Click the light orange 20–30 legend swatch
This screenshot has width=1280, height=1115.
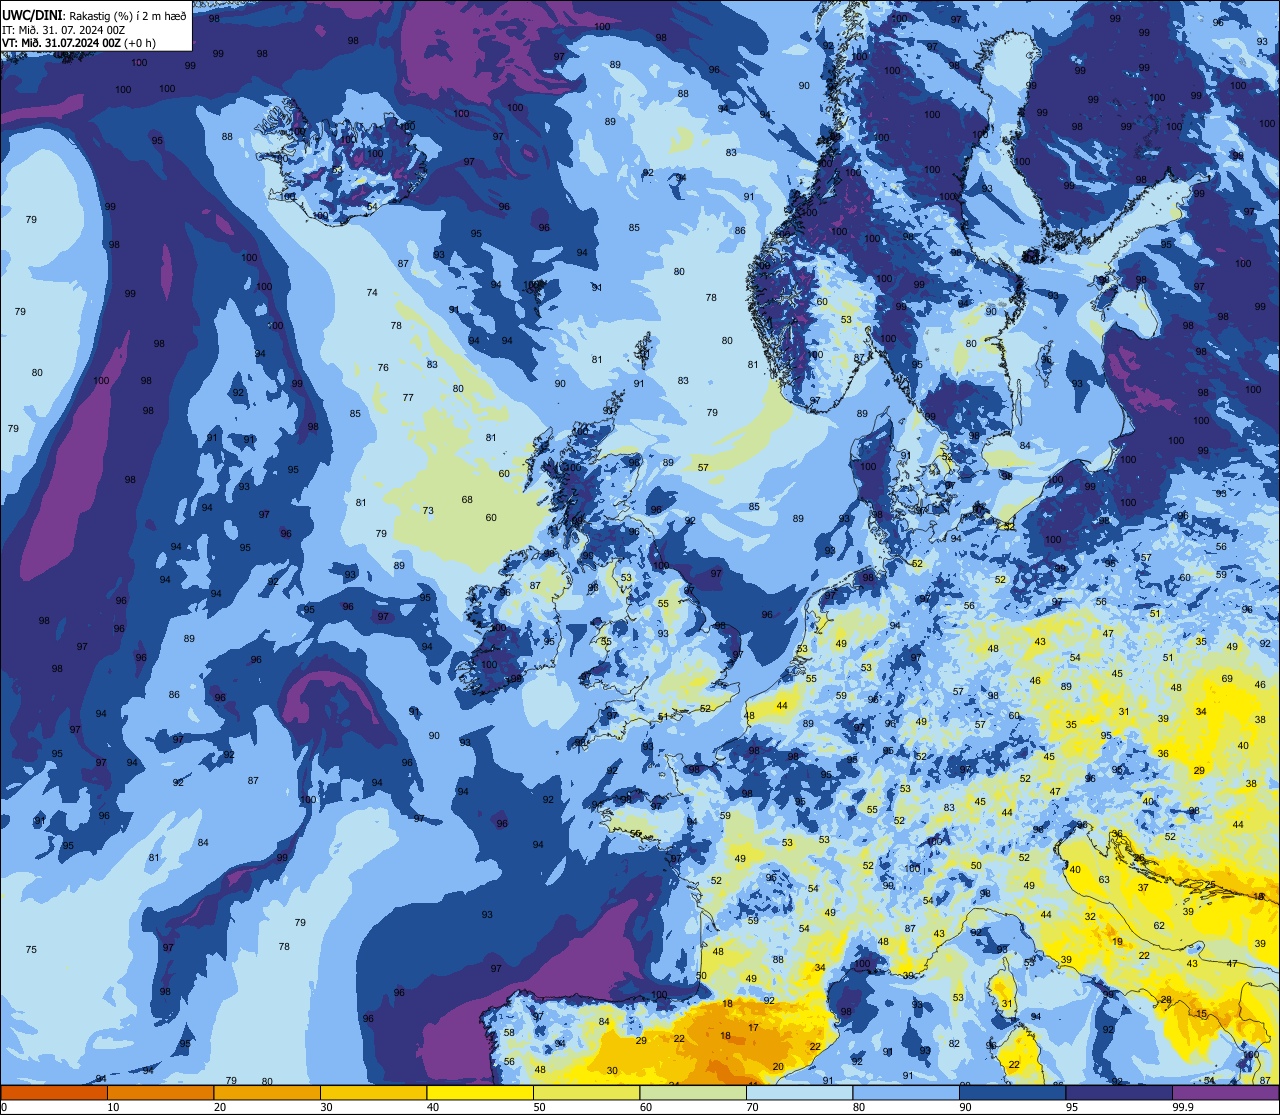[x=267, y=1093]
